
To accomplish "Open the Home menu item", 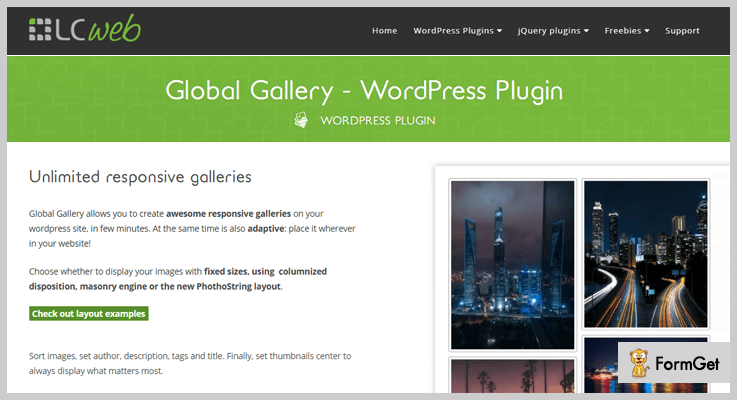I will tap(384, 31).
